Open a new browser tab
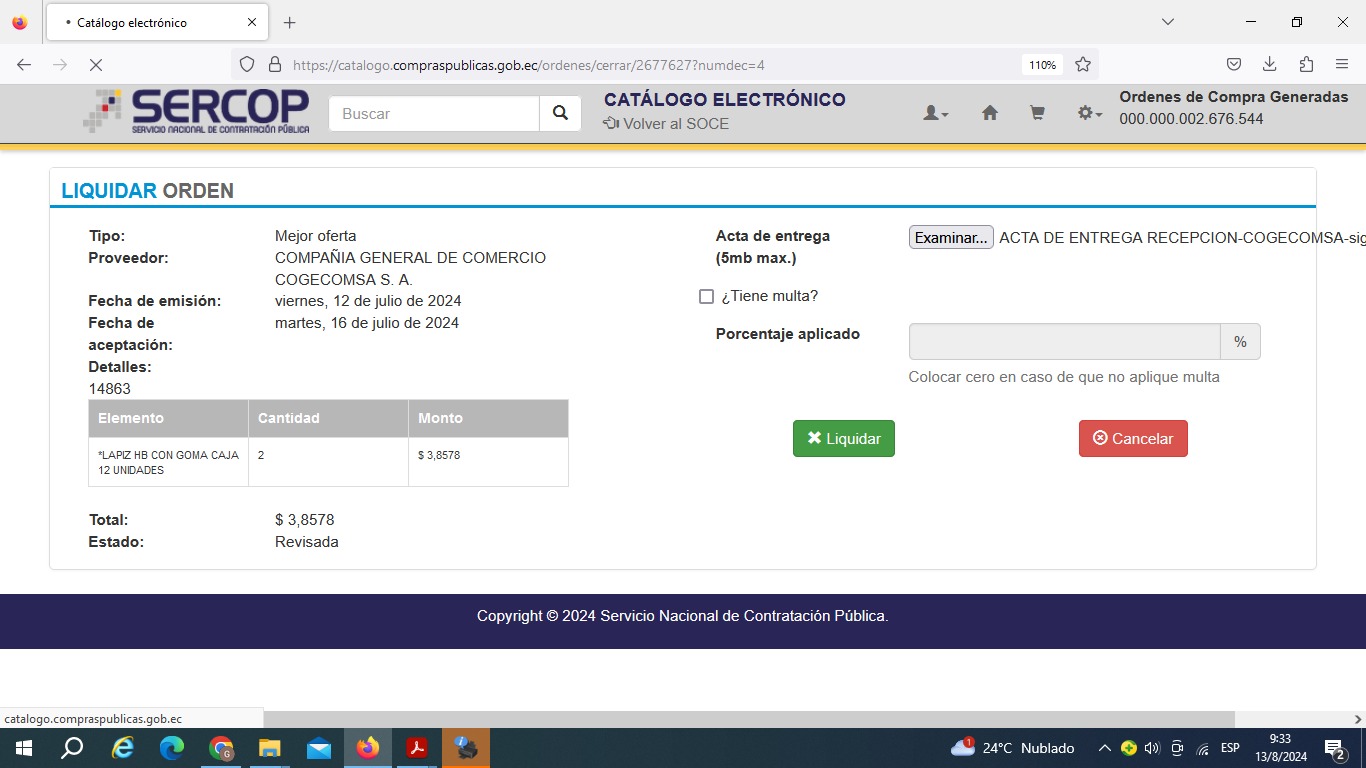The image size is (1366, 768). (x=289, y=22)
